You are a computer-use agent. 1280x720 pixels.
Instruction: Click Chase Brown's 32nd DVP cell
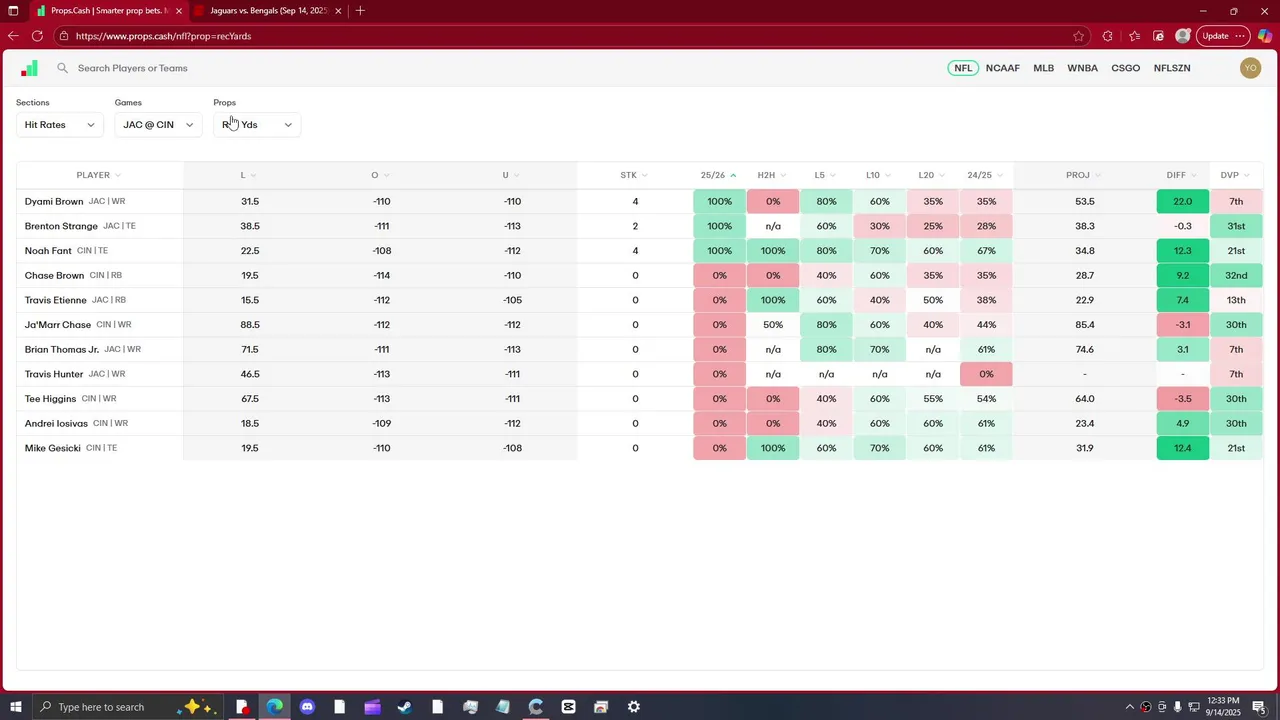click(1236, 275)
